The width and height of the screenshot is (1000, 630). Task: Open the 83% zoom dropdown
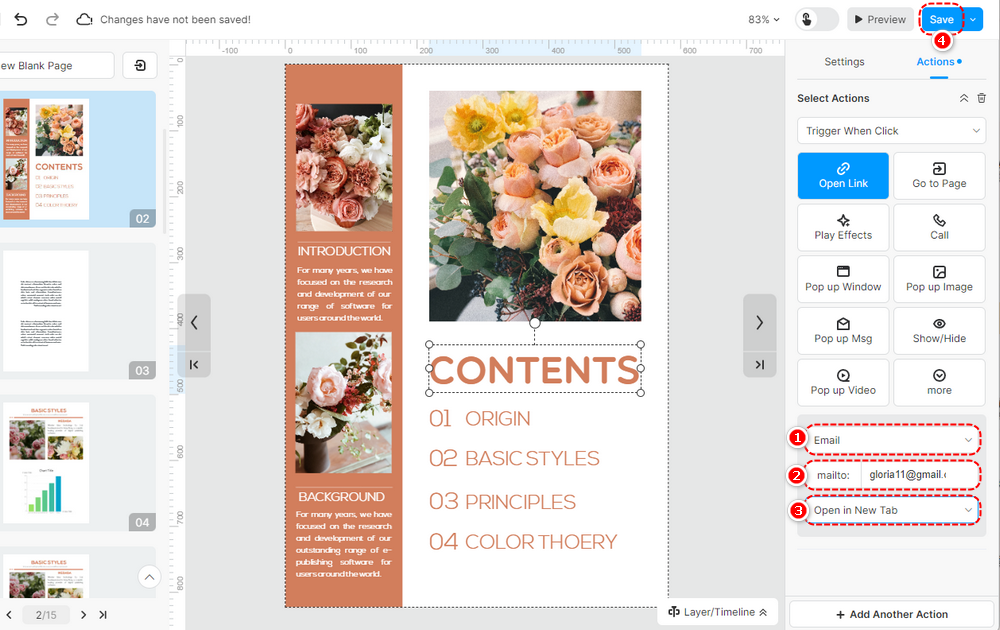763,20
